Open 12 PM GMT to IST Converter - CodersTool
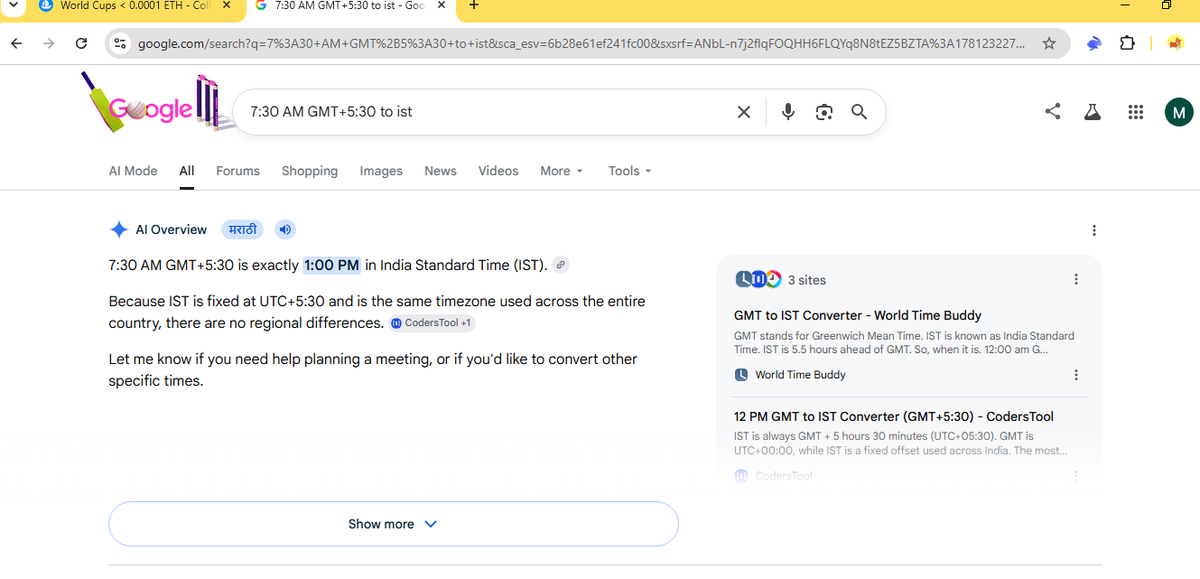 point(893,416)
